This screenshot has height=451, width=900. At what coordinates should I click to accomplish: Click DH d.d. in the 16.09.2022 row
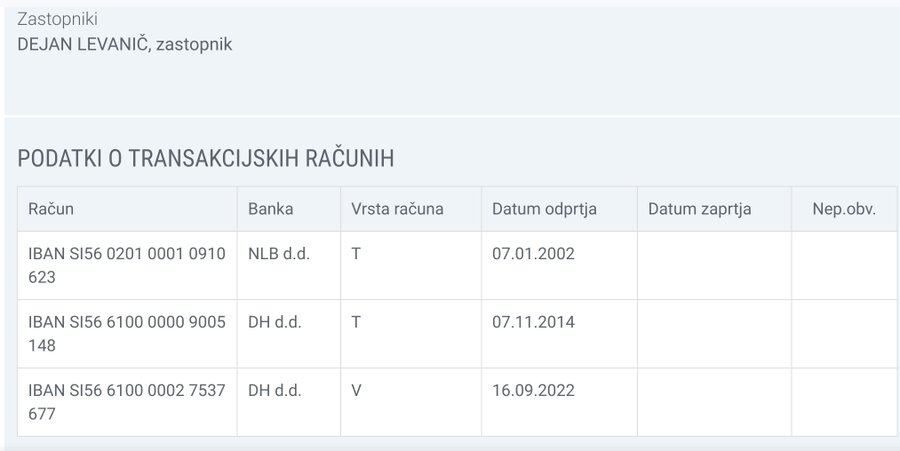tap(274, 390)
